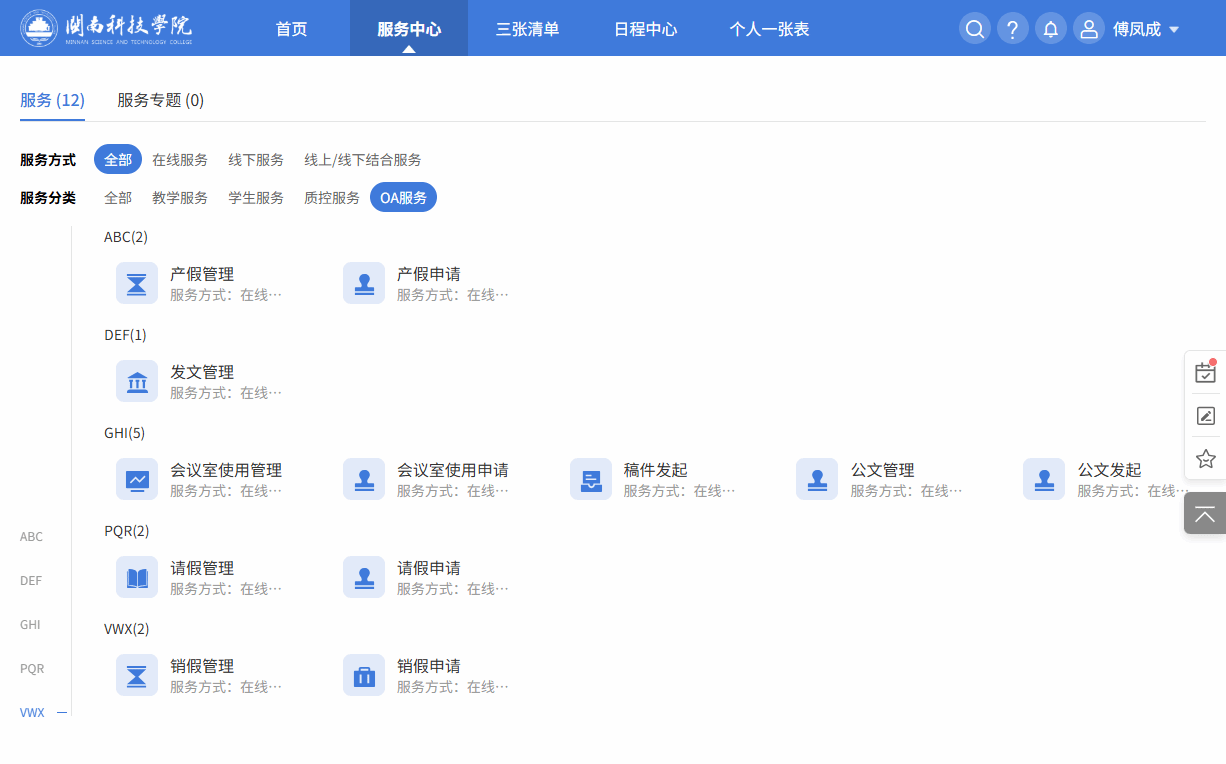Click the 销假申请 briefcase icon

(x=363, y=675)
